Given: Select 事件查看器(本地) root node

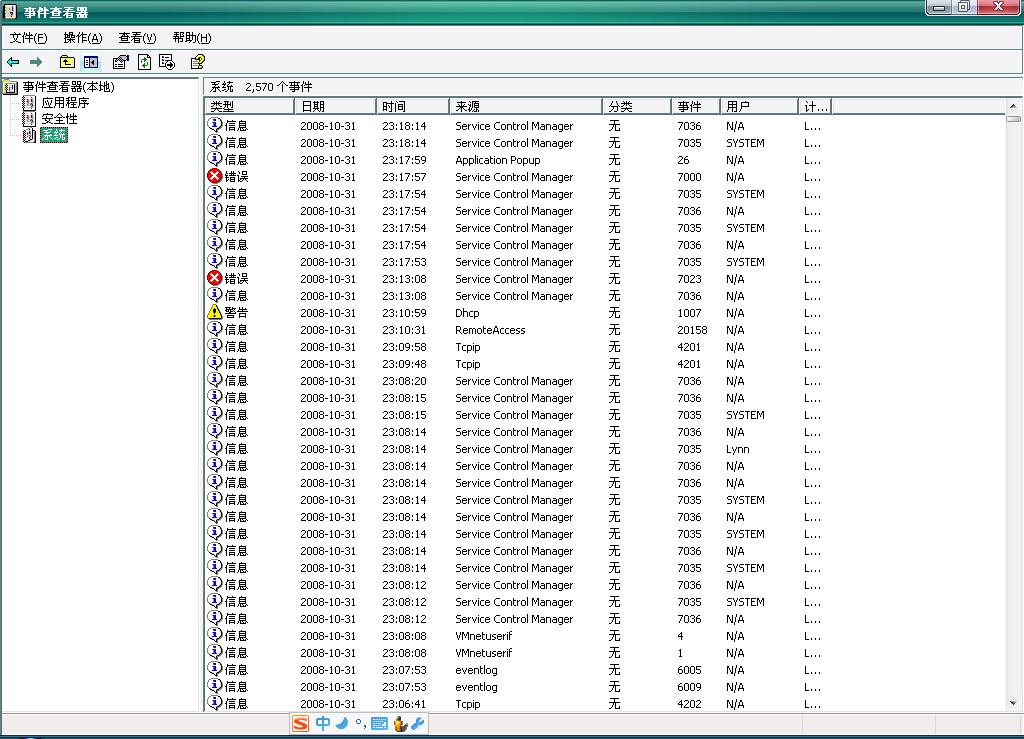Looking at the screenshot, I should pyautogui.click(x=68, y=87).
